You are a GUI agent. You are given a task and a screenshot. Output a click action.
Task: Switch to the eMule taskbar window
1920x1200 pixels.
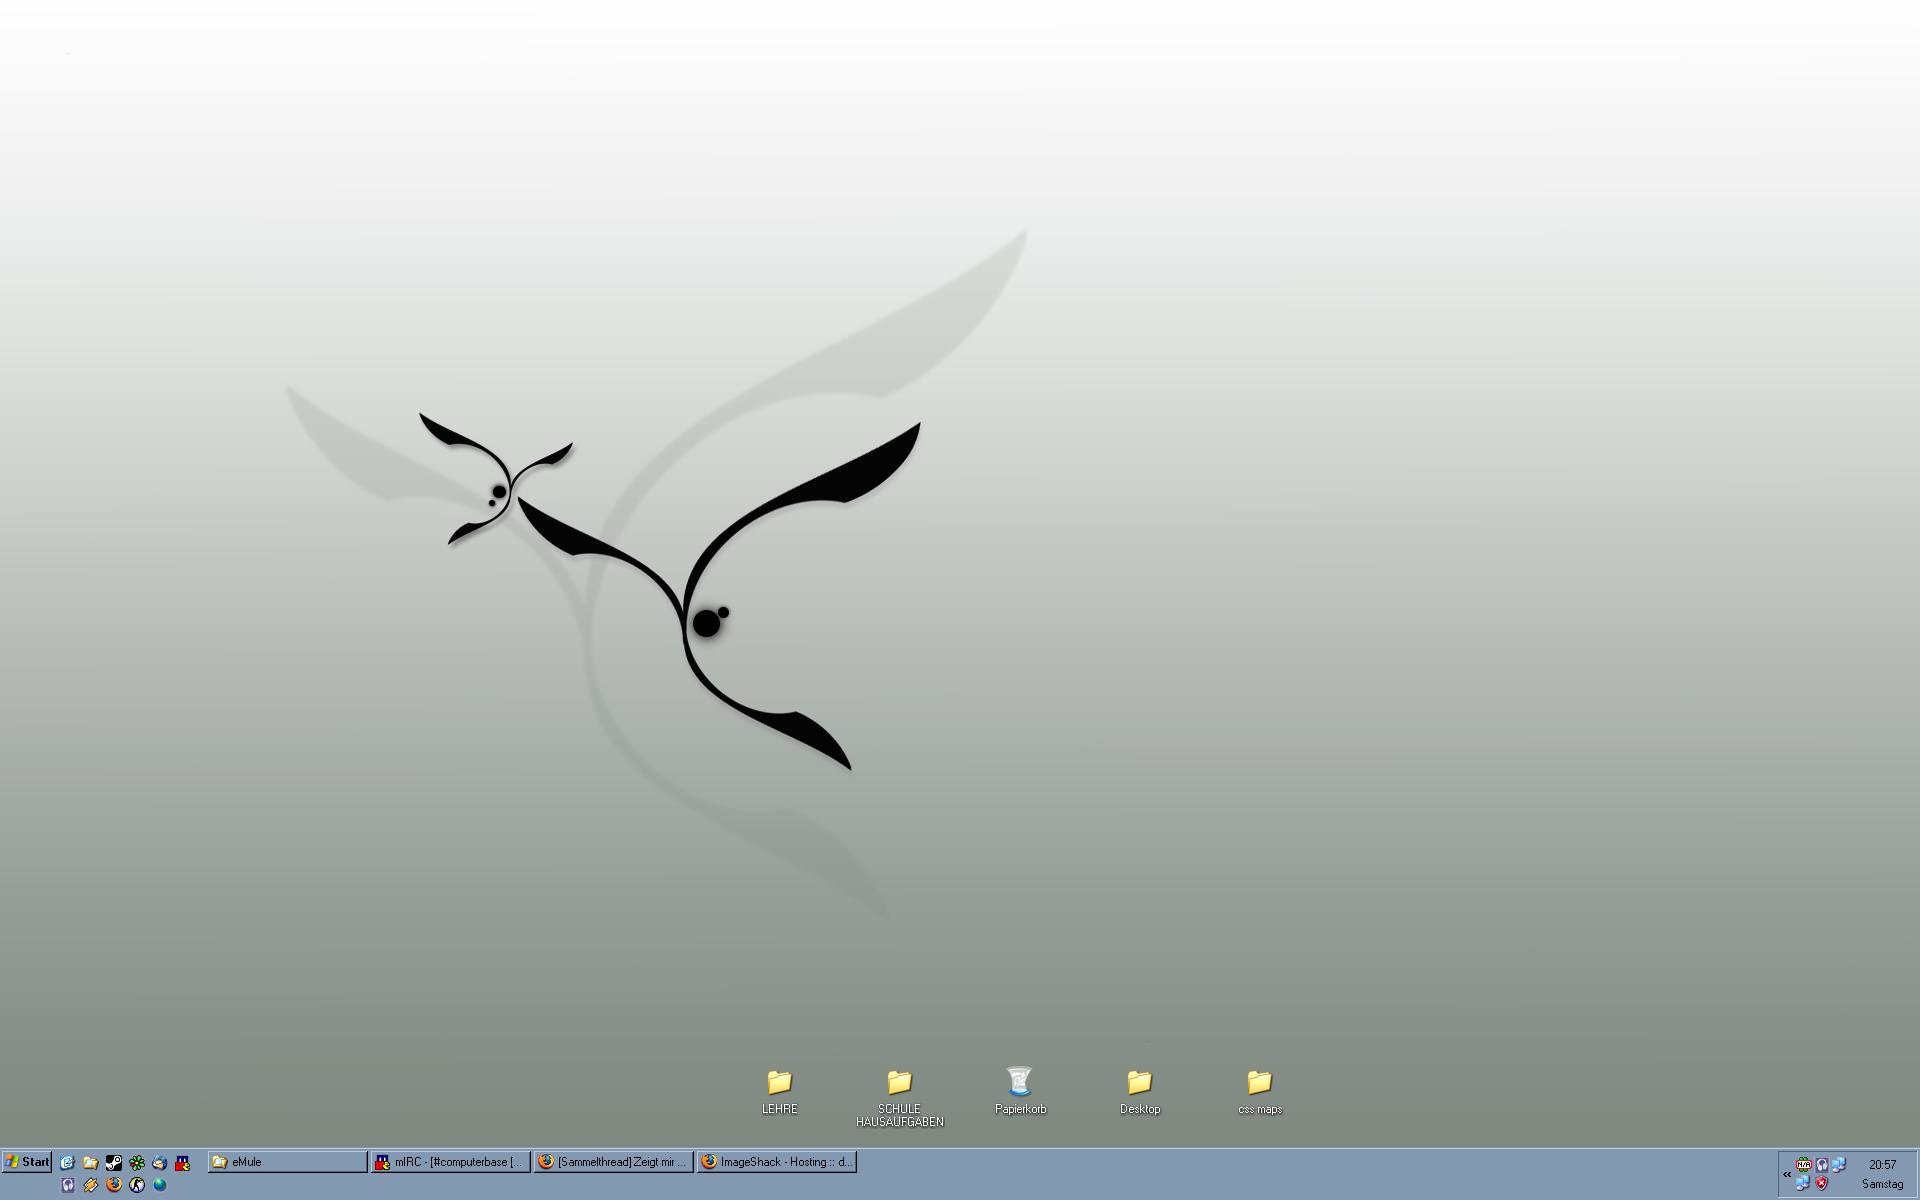tap(287, 1162)
